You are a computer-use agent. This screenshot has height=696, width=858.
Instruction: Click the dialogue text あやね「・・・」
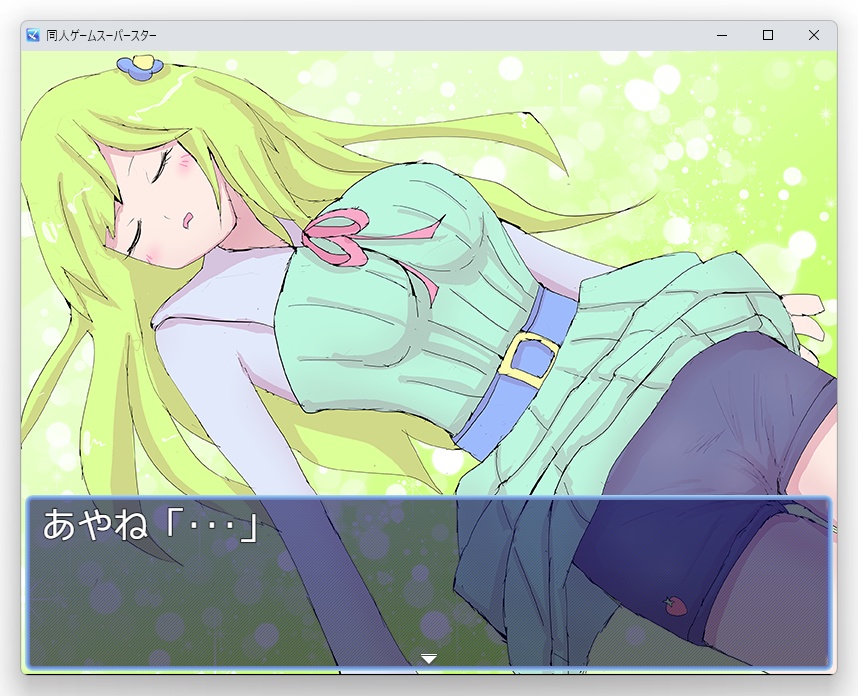(x=150, y=525)
